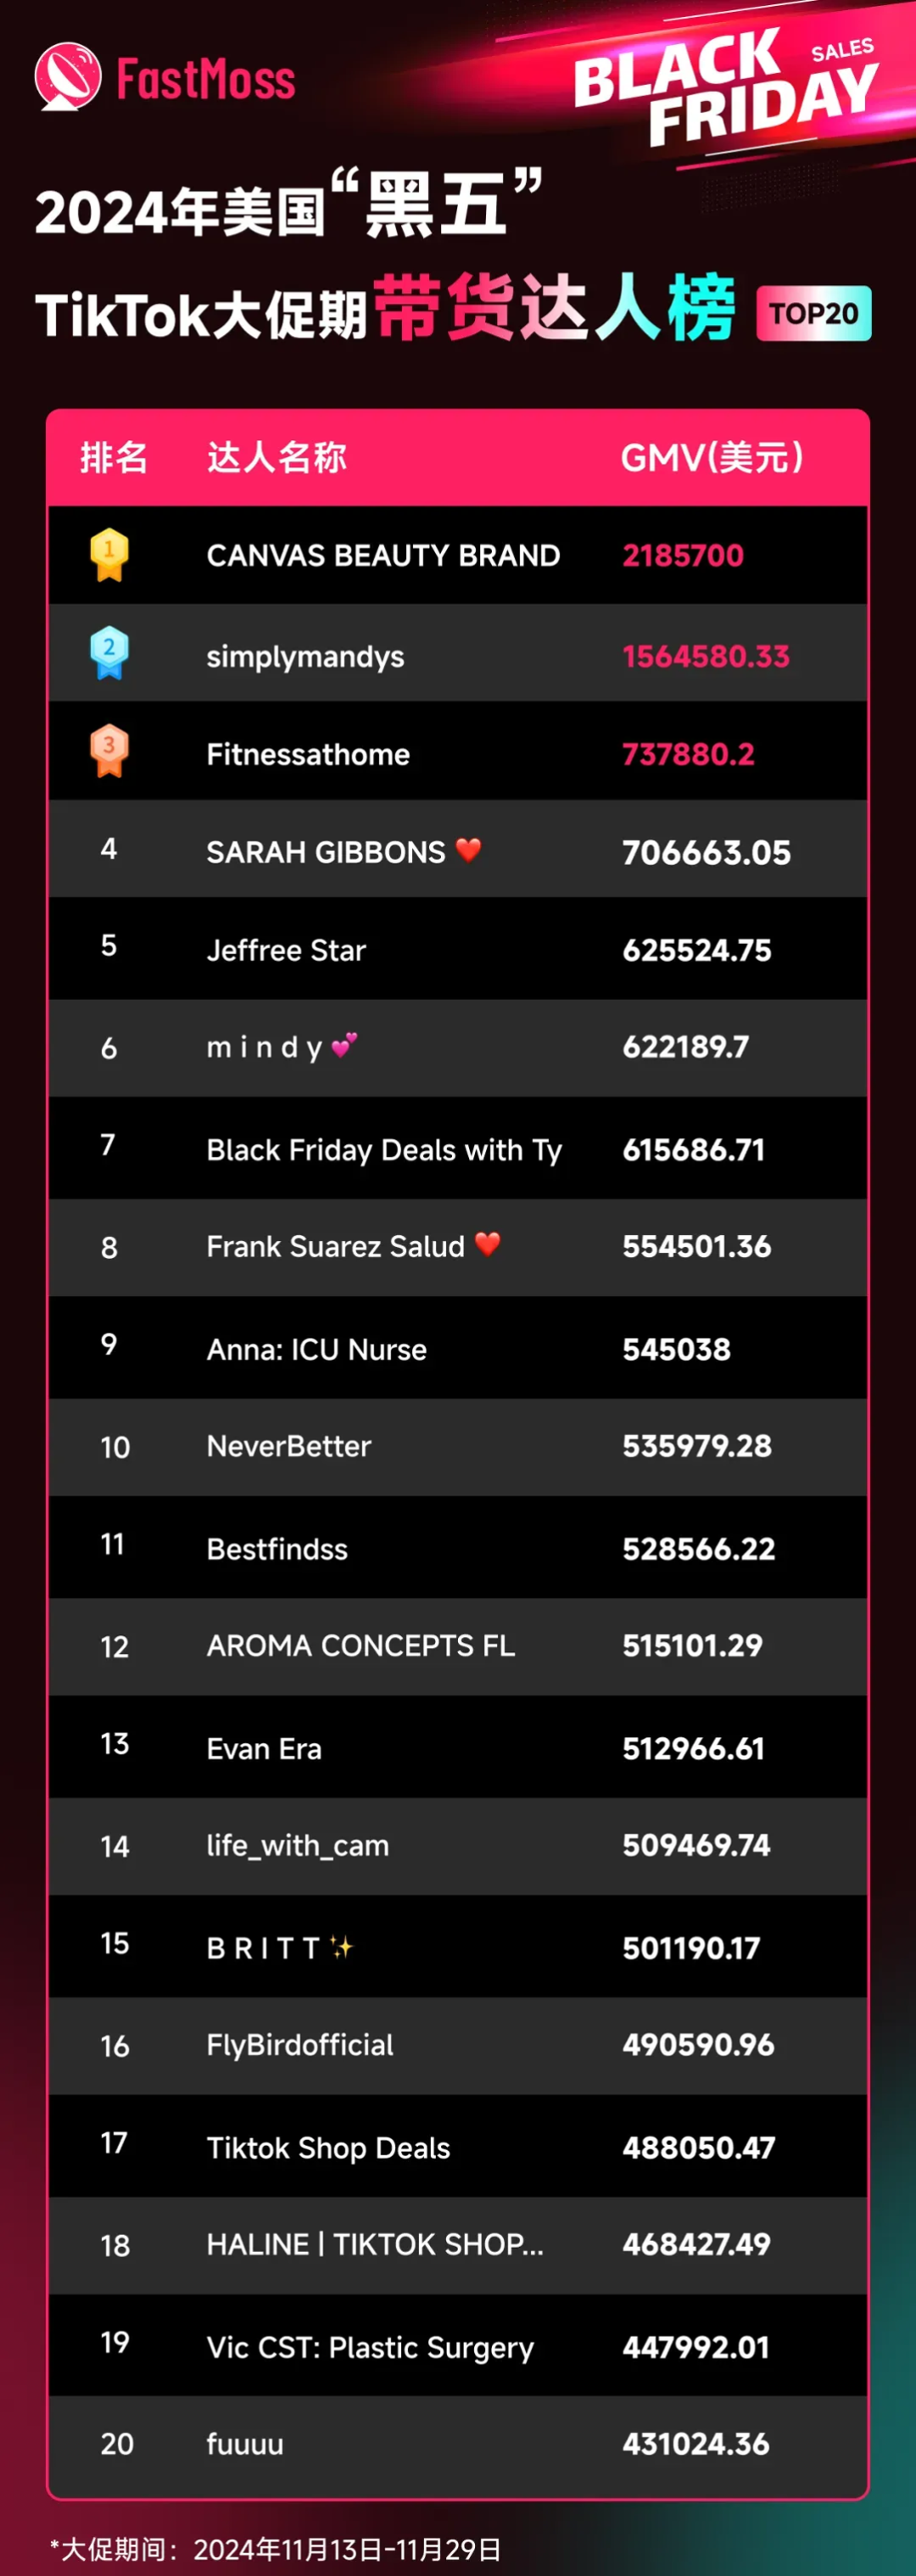This screenshot has height=2576, width=916.
Task: Open the Jeffree Star creator row
Action: click(458, 948)
